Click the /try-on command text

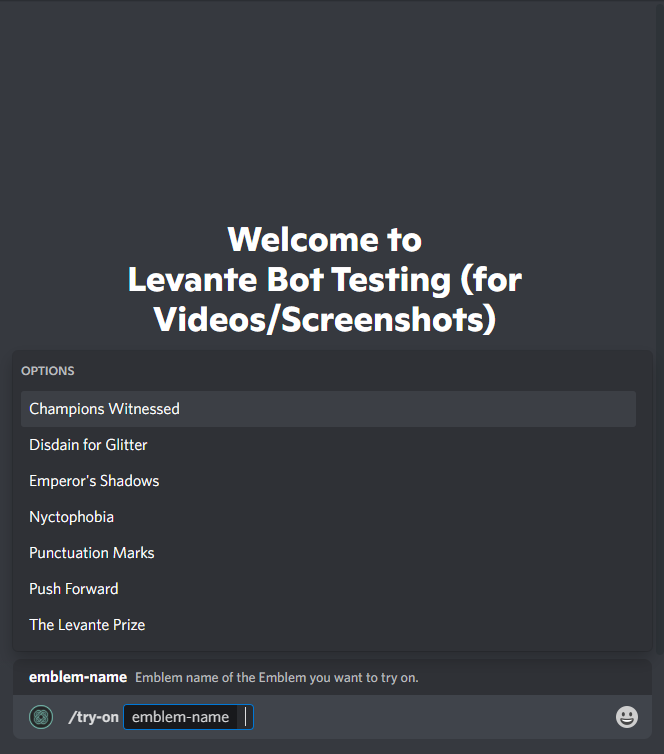tap(93, 717)
